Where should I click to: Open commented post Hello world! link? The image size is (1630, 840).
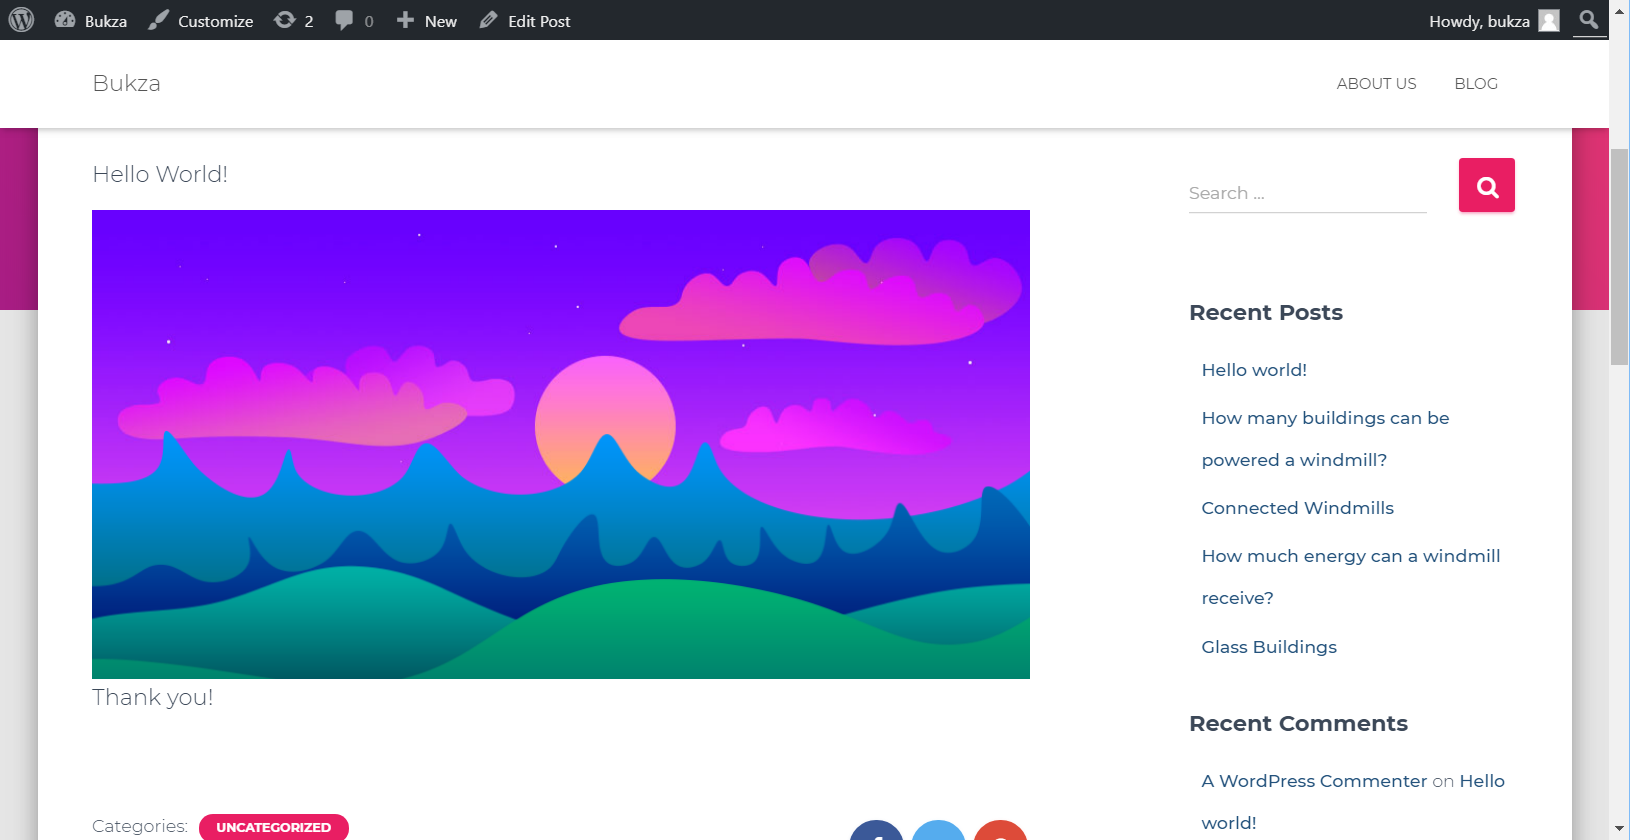click(x=1482, y=781)
